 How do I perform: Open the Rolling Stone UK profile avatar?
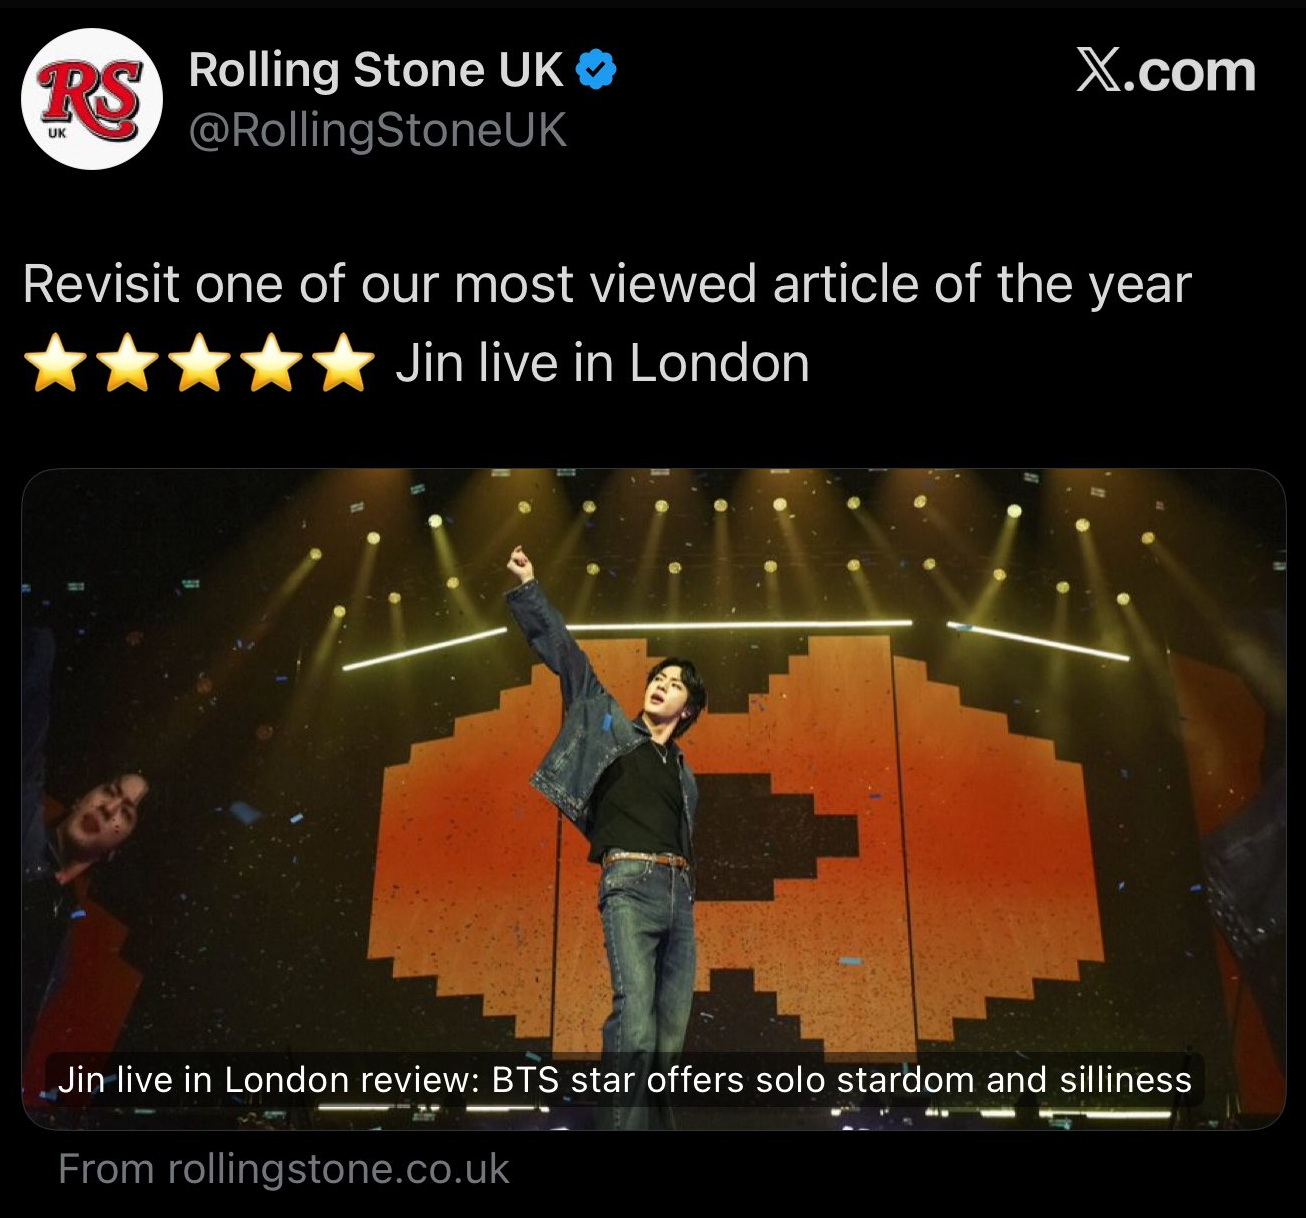pos(92,99)
